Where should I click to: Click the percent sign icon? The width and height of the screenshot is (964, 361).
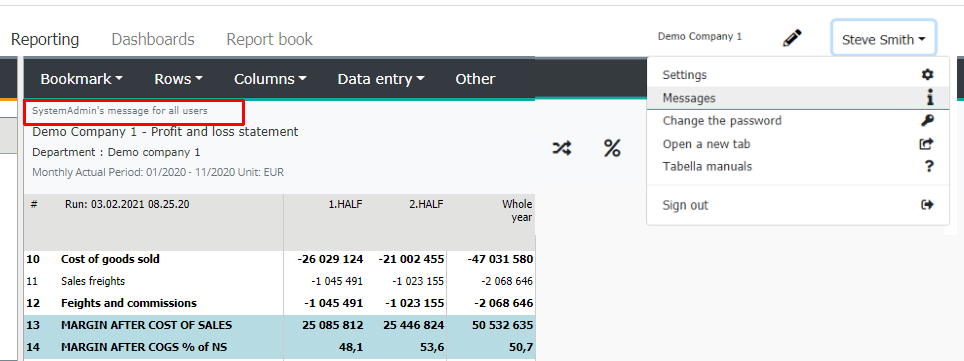(612, 148)
